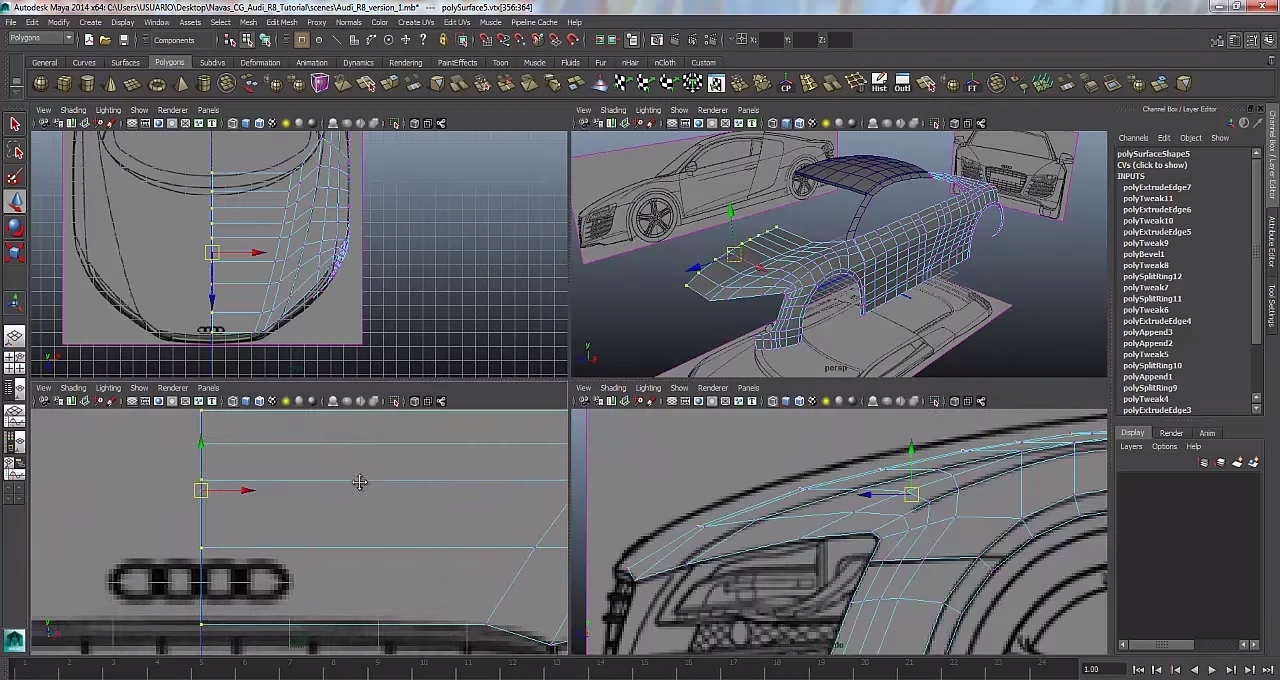Open the Edit Mesh menu
1280x680 pixels.
282,22
